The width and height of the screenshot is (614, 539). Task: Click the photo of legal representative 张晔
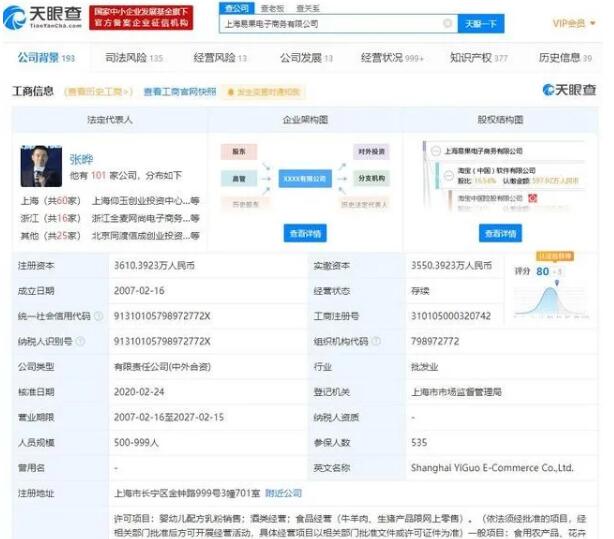[x=41, y=166]
